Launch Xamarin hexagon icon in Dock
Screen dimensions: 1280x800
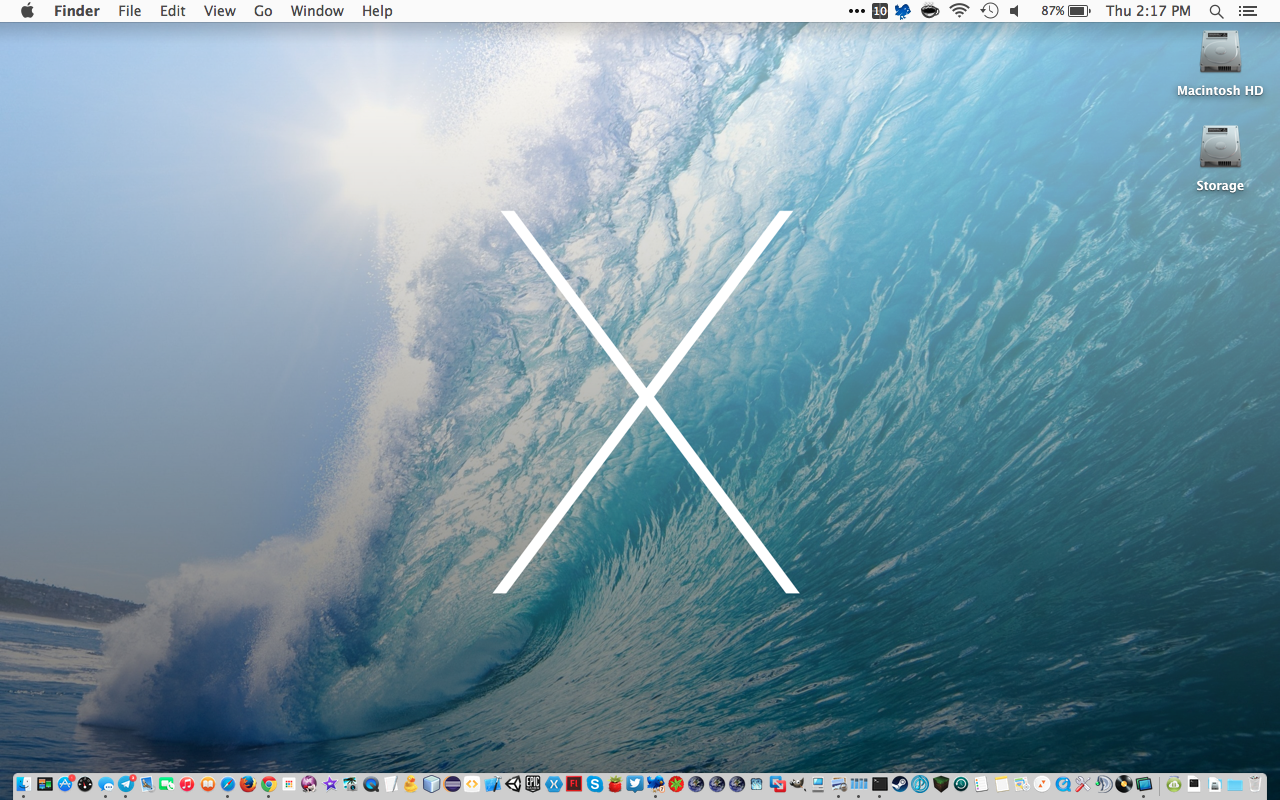click(554, 784)
